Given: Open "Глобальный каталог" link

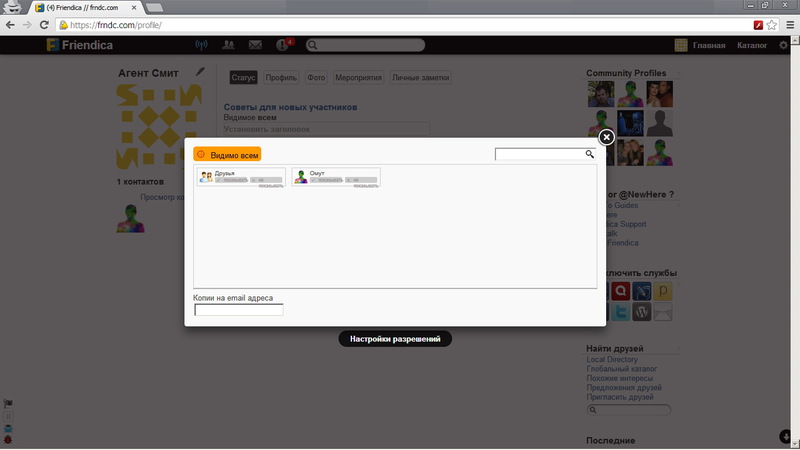Looking at the screenshot, I should 621,368.
